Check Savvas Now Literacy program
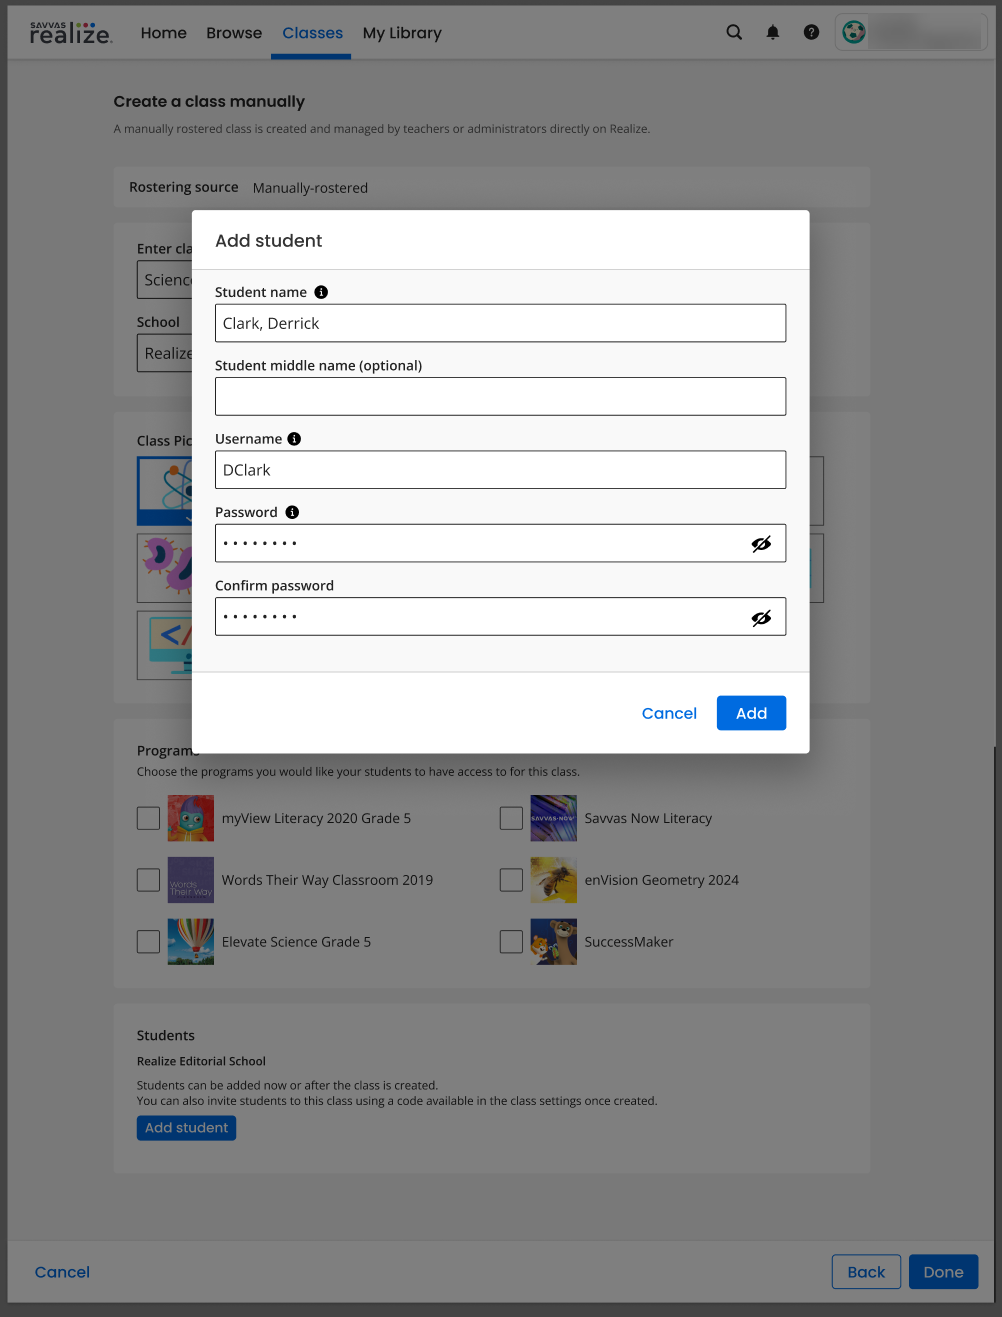The image size is (1002, 1317). click(511, 818)
